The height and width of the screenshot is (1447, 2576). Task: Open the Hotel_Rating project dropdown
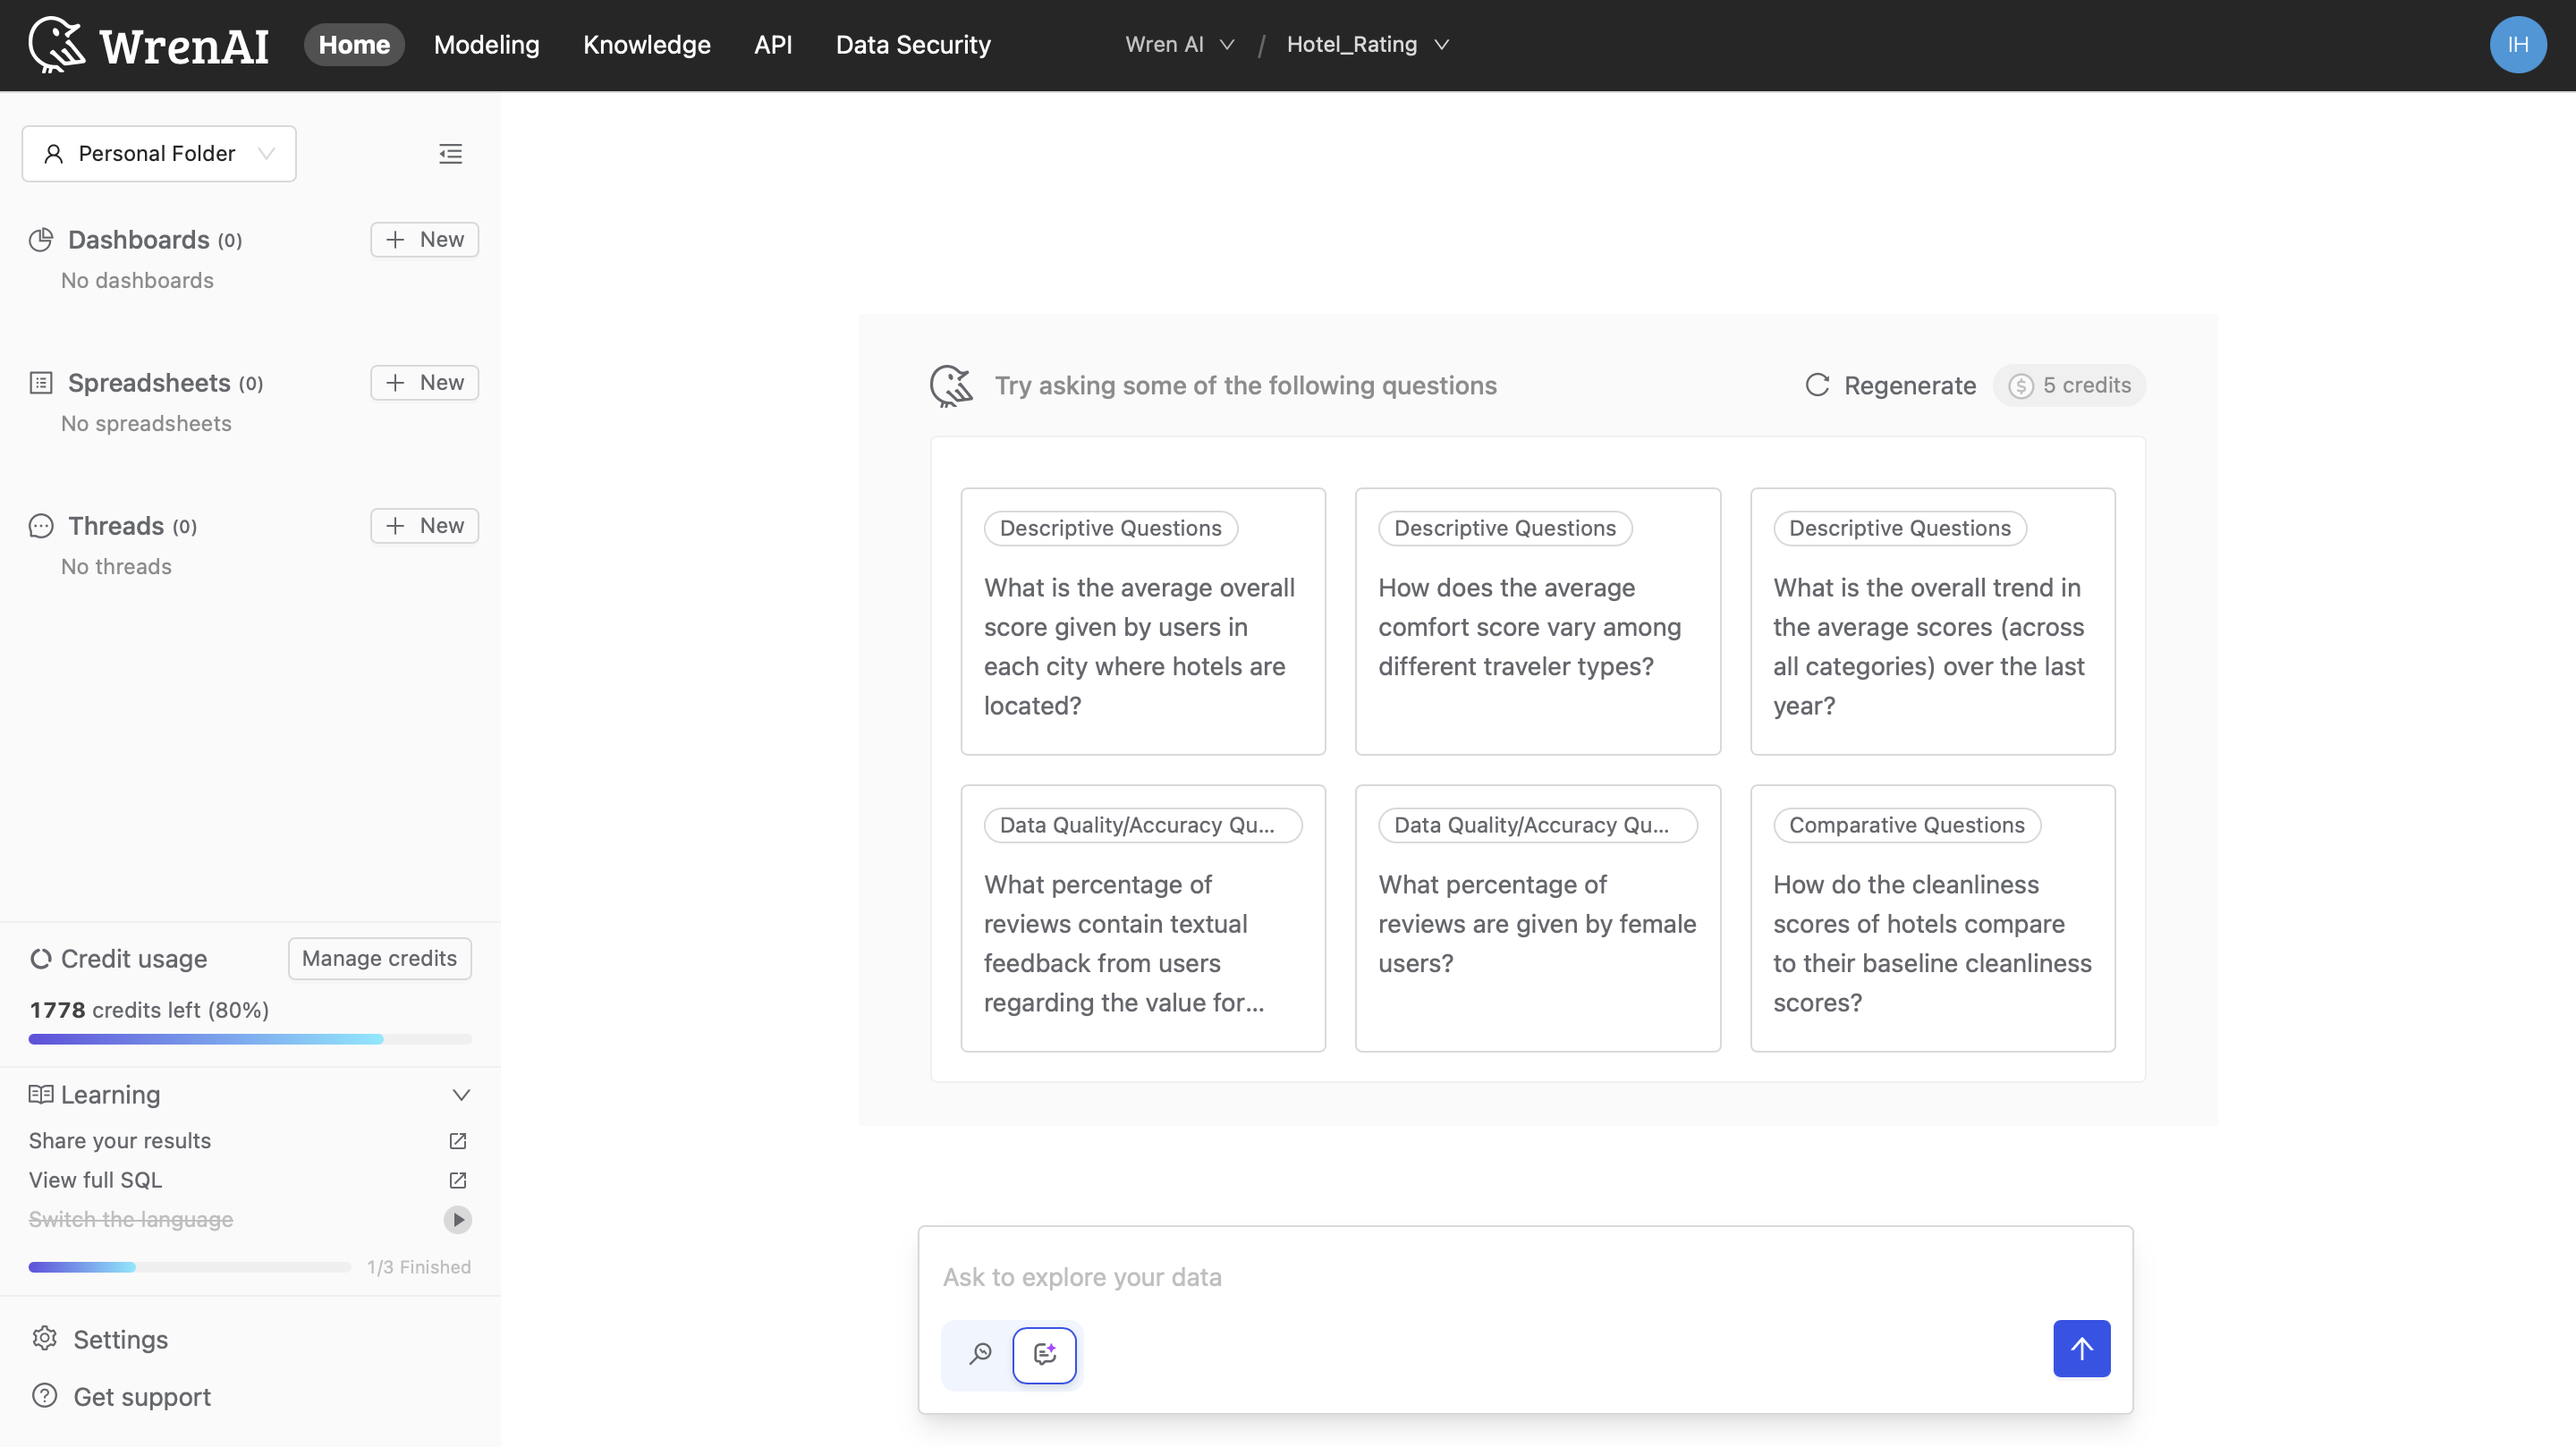click(1367, 45)
